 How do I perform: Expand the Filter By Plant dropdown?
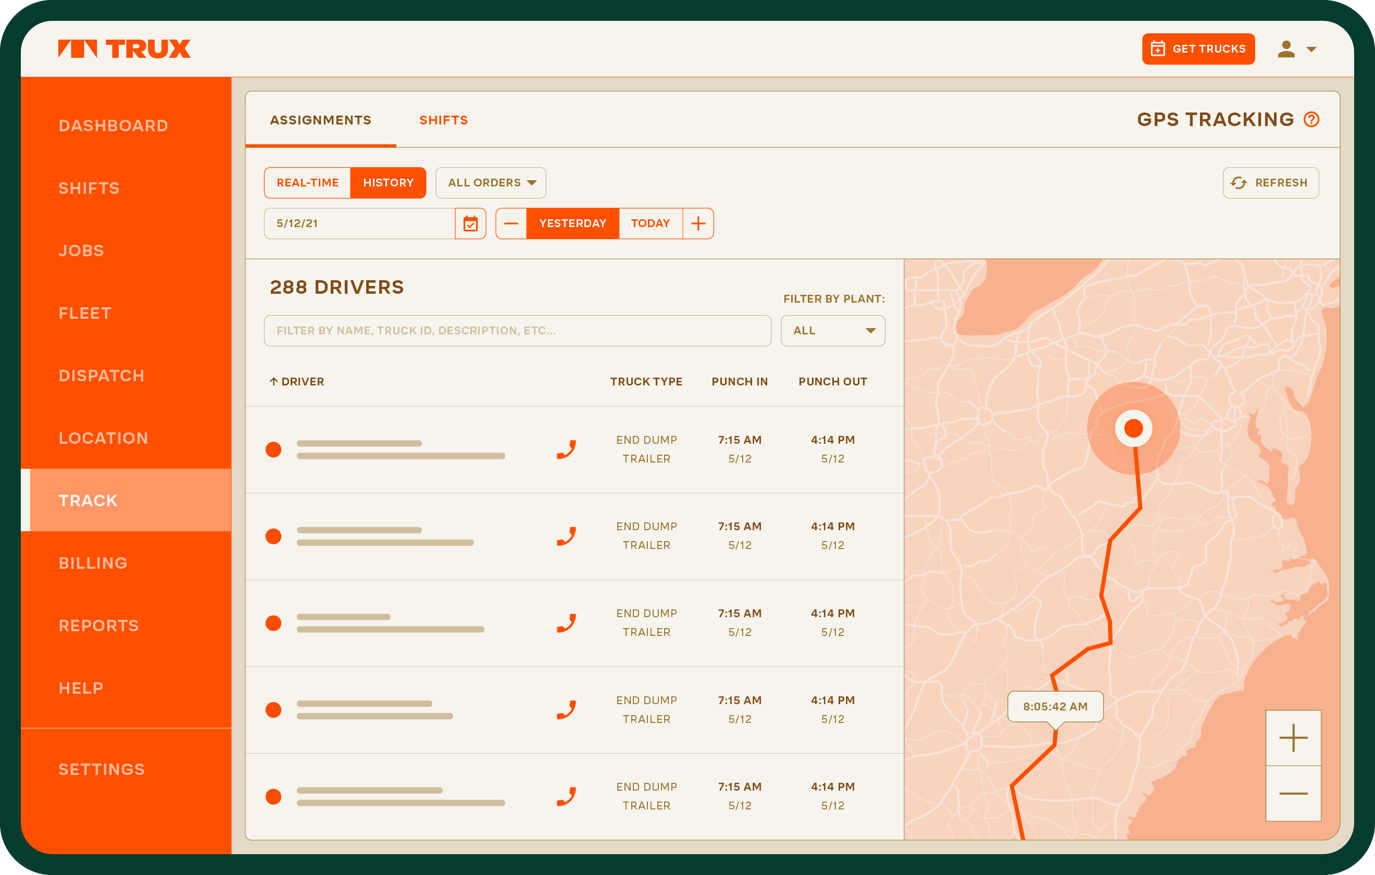coord(832,330)
